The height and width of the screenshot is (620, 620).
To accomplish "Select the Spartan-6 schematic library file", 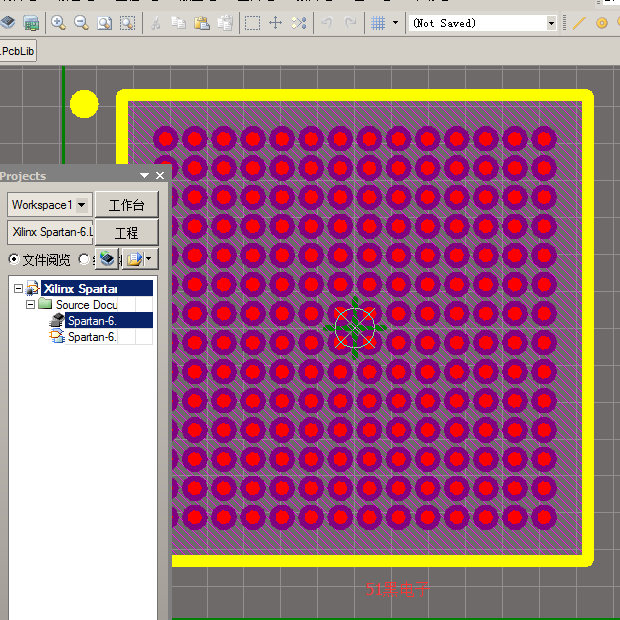I will point(92,336).
